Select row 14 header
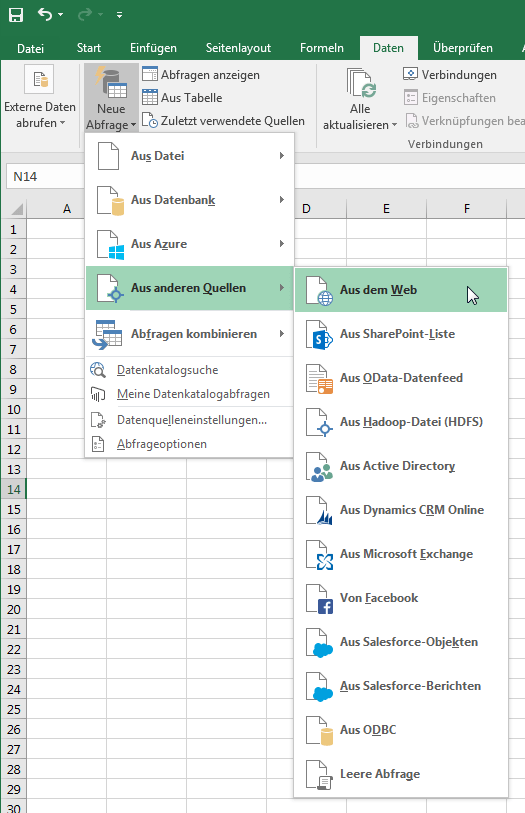 coord(13,489)
